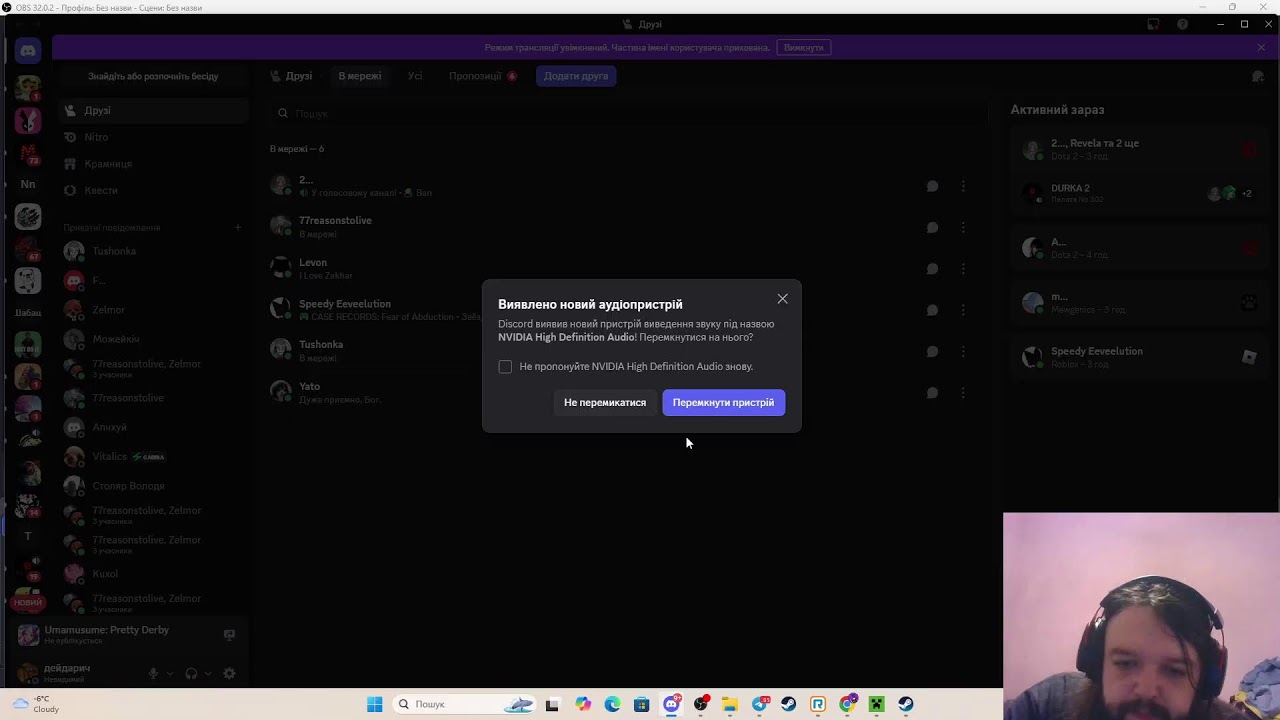The width and height of the screenshot is (1280, 720).
Task: Open Microsoft Edge from the taskbar
Action: point(612,704)
